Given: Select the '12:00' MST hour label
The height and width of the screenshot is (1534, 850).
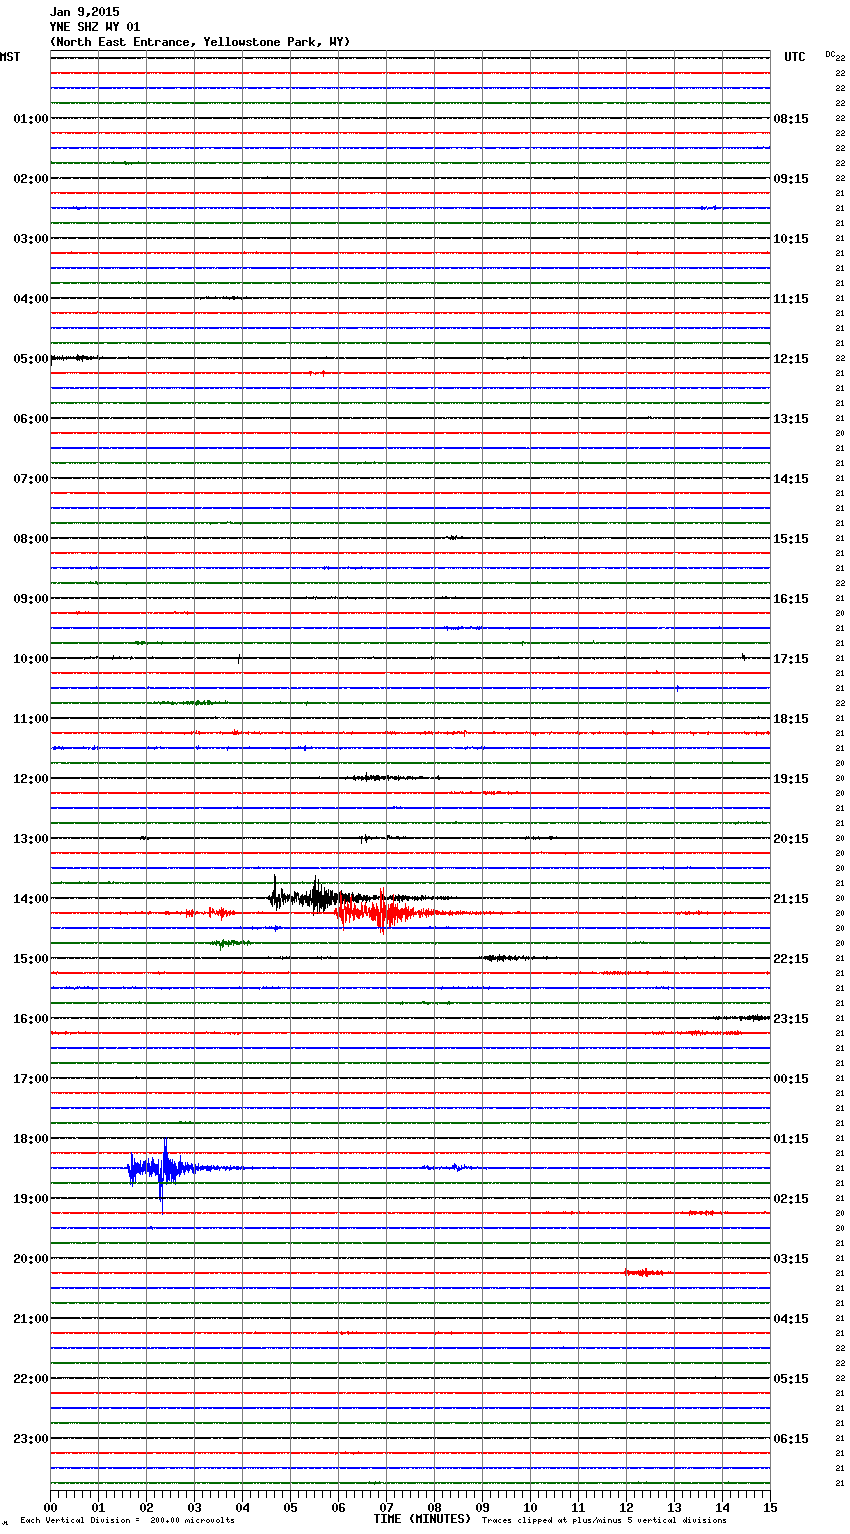Looking at the screenshot, I should click(31, 779).
